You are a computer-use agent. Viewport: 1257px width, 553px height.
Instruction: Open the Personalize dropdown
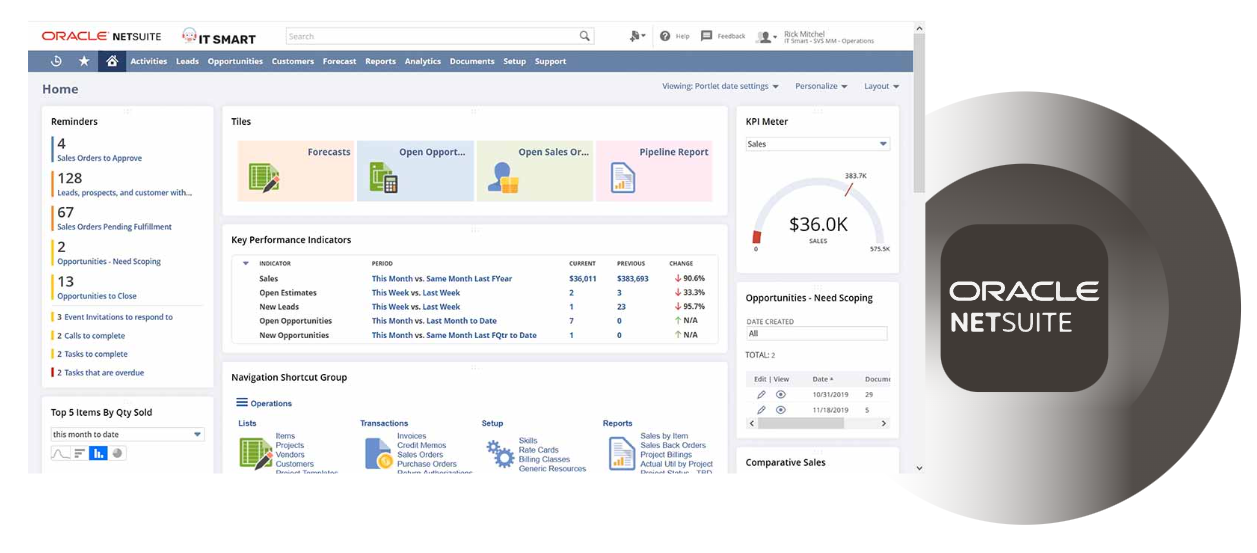click(821, 86)
